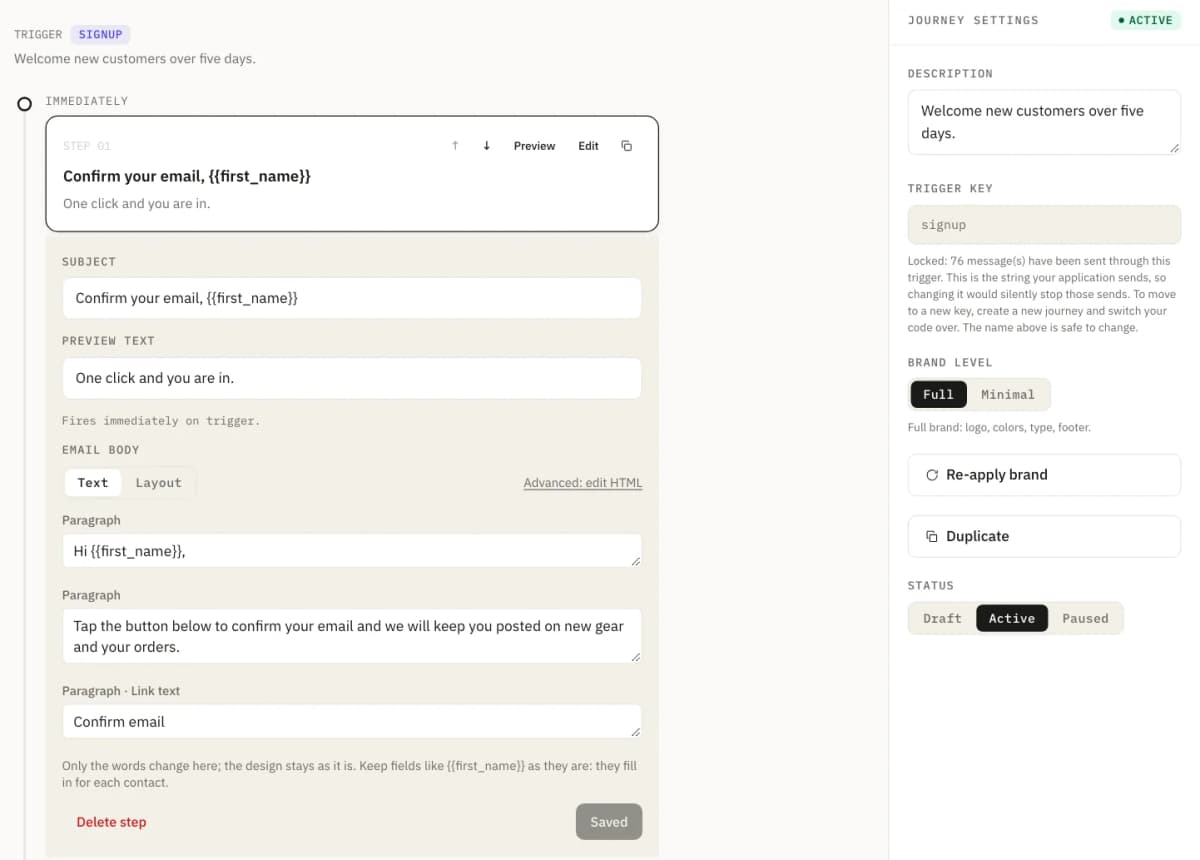Click the resize grip of the Description textarea
Screen dimensions: 1200x860
coord(1174,147)
